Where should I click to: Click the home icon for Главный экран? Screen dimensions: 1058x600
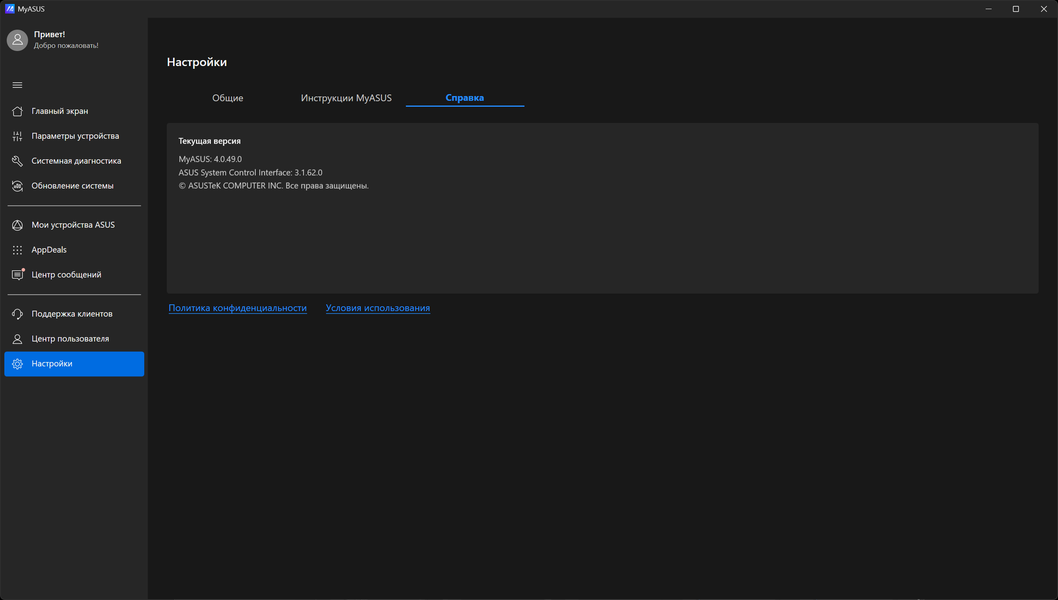[x=18, y=111]
